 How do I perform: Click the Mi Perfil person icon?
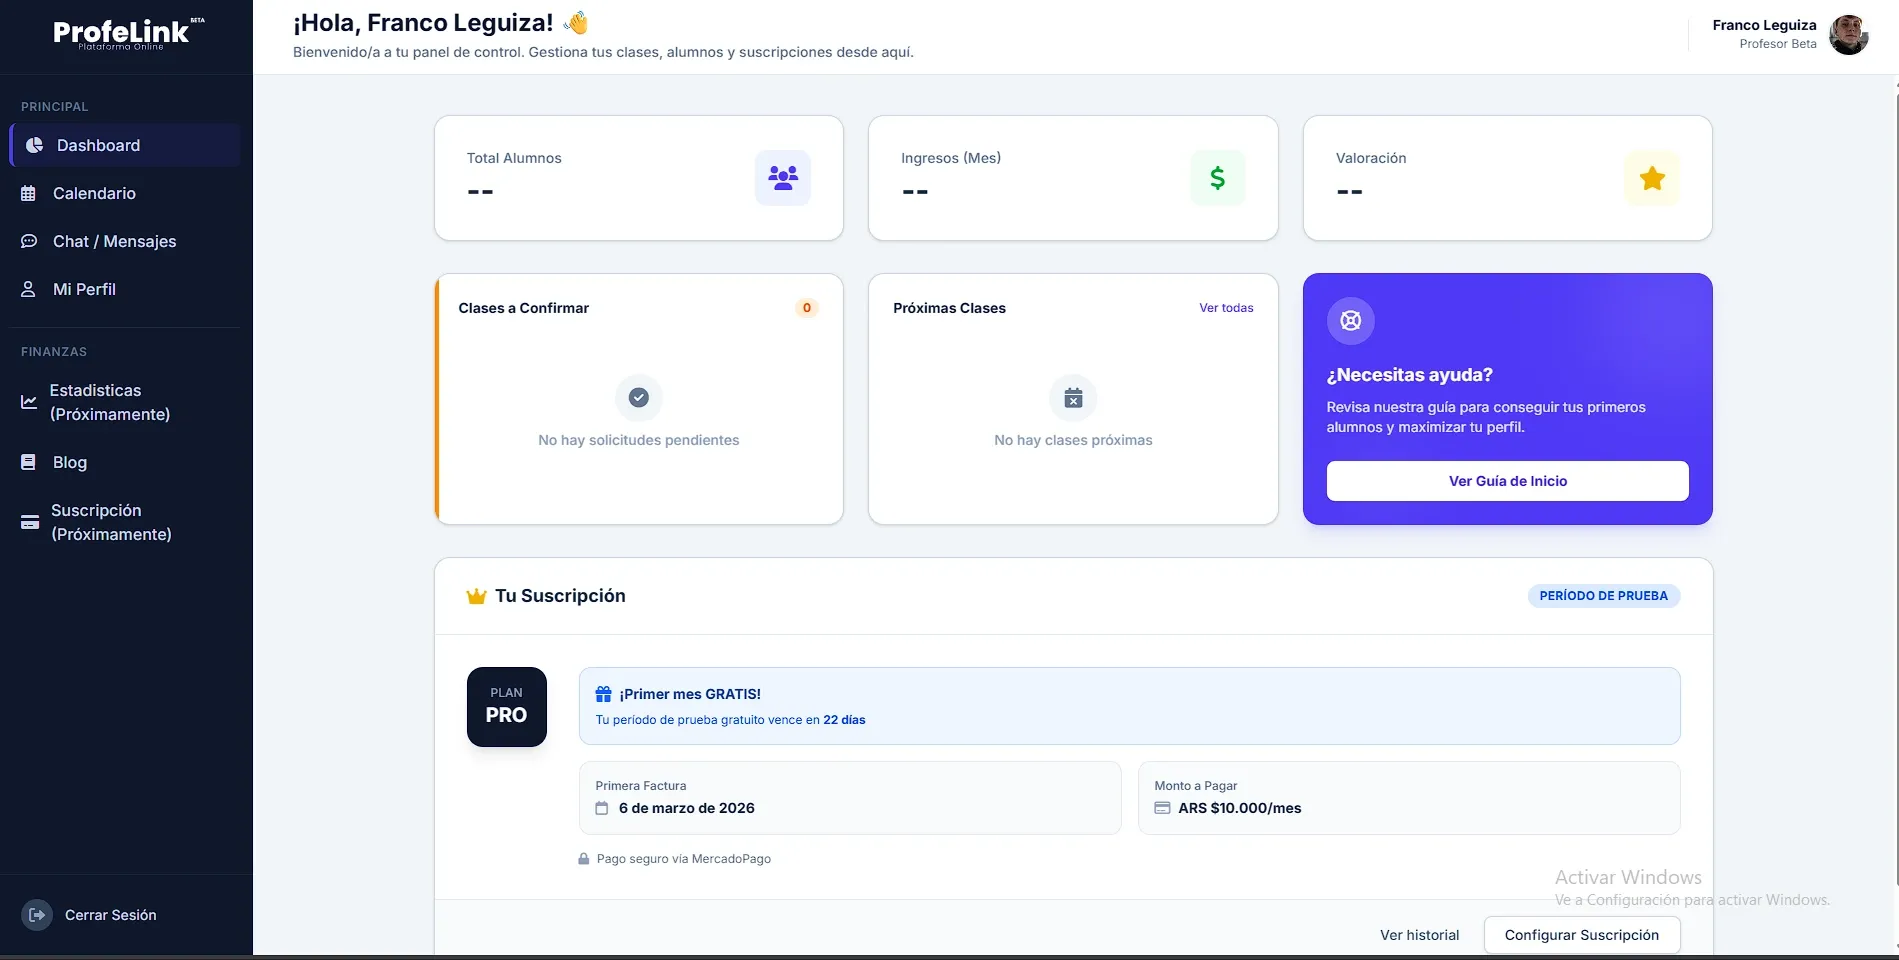(x=29, y=289)
